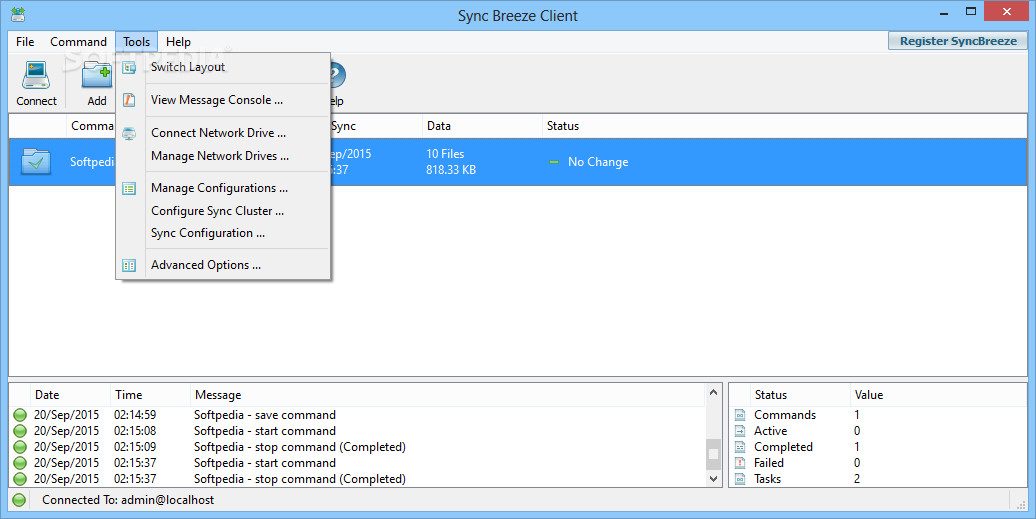Click log scrollbar up arrow
1036x519 pixels.
pyautogui.click(x=714, y=393)
